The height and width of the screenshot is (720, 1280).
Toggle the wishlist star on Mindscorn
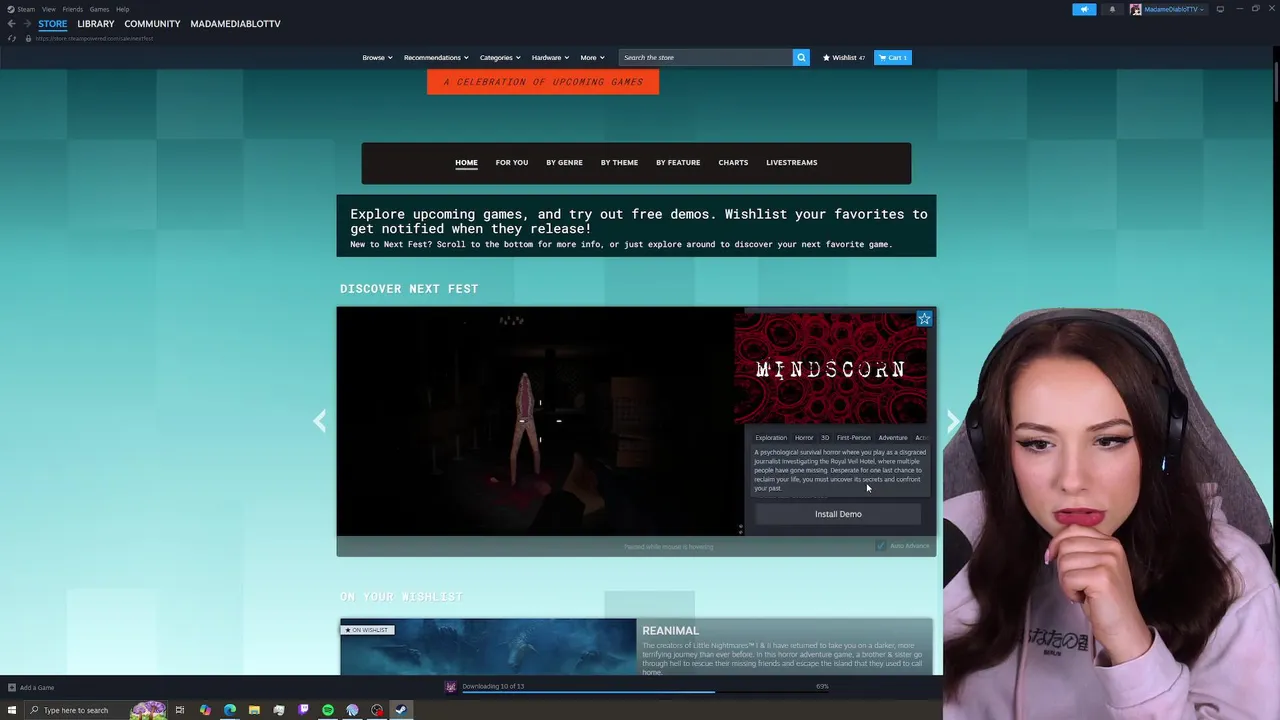click(924, 319)
